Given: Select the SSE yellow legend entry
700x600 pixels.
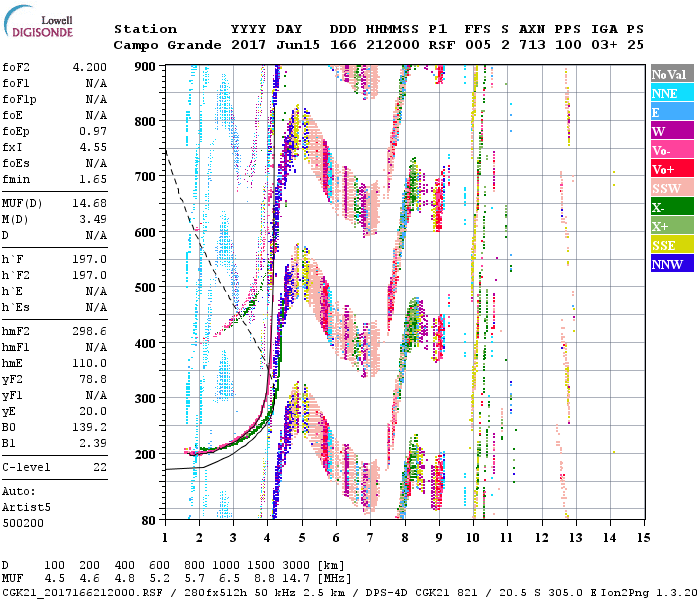Looking at the screenshot, I should pyautogui.click(x=672, y=245).
